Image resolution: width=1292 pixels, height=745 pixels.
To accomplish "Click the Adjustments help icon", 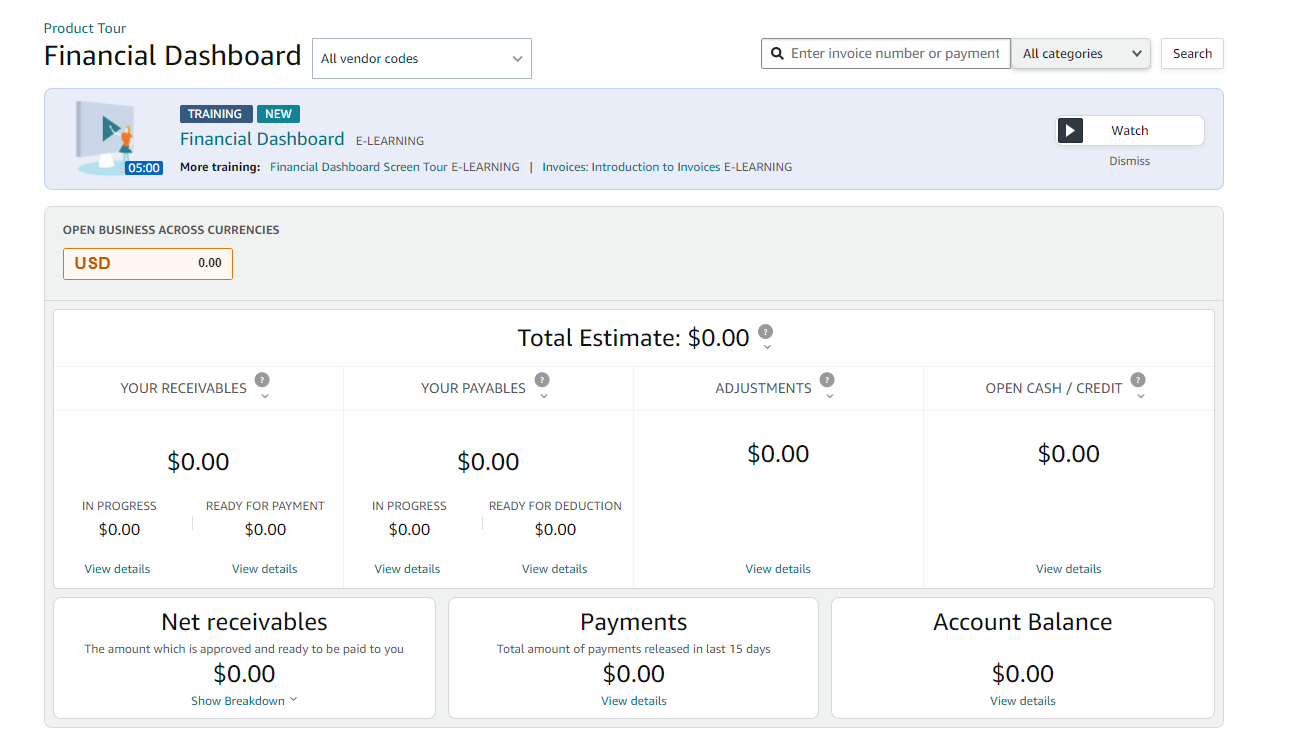I will (x=827, y=380).
